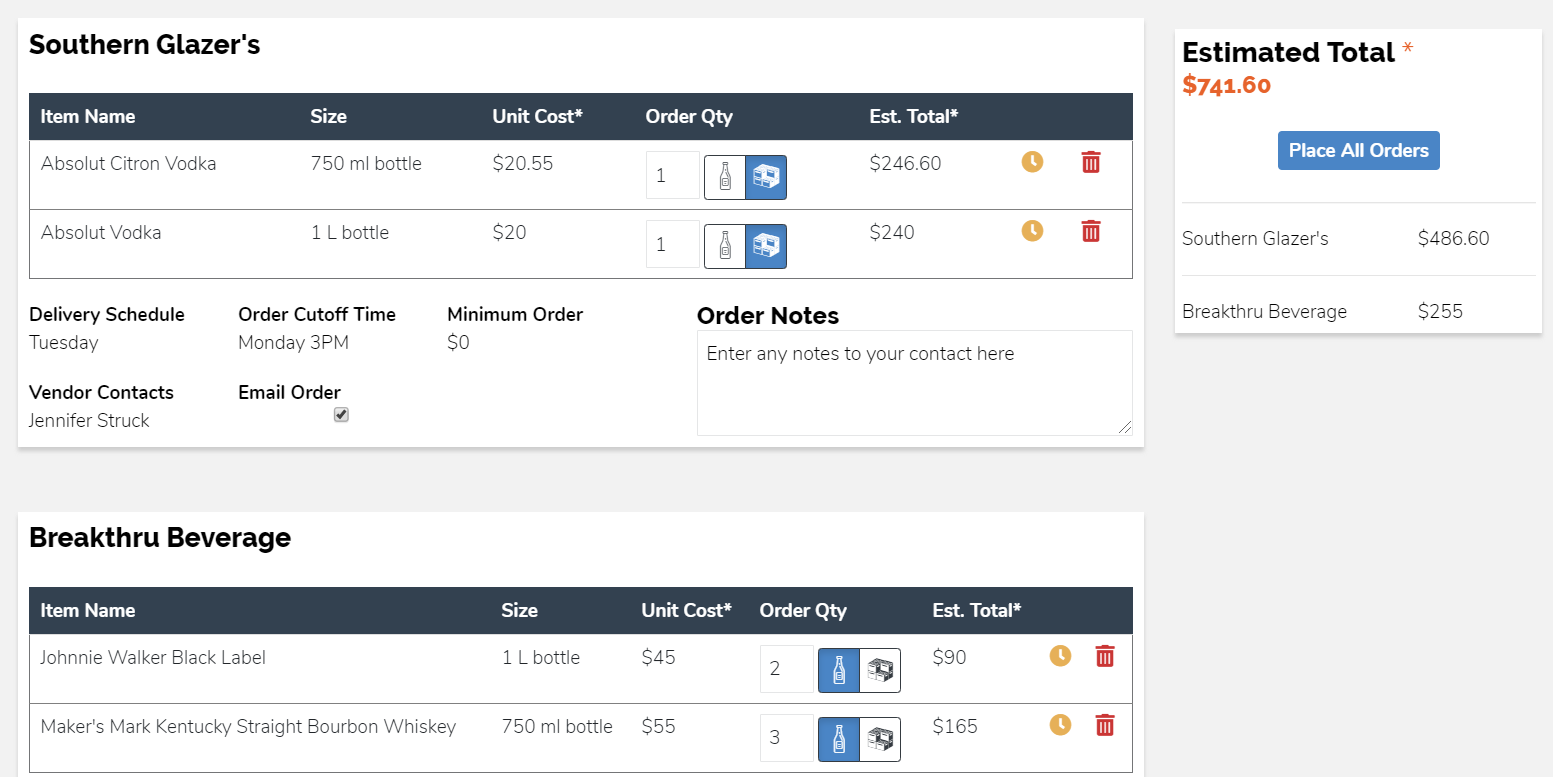Open the price history clock for Absolut Citron Vodka
Image resolution: width=1553 pixels, height=777 pixels.
pos(1032,161)
